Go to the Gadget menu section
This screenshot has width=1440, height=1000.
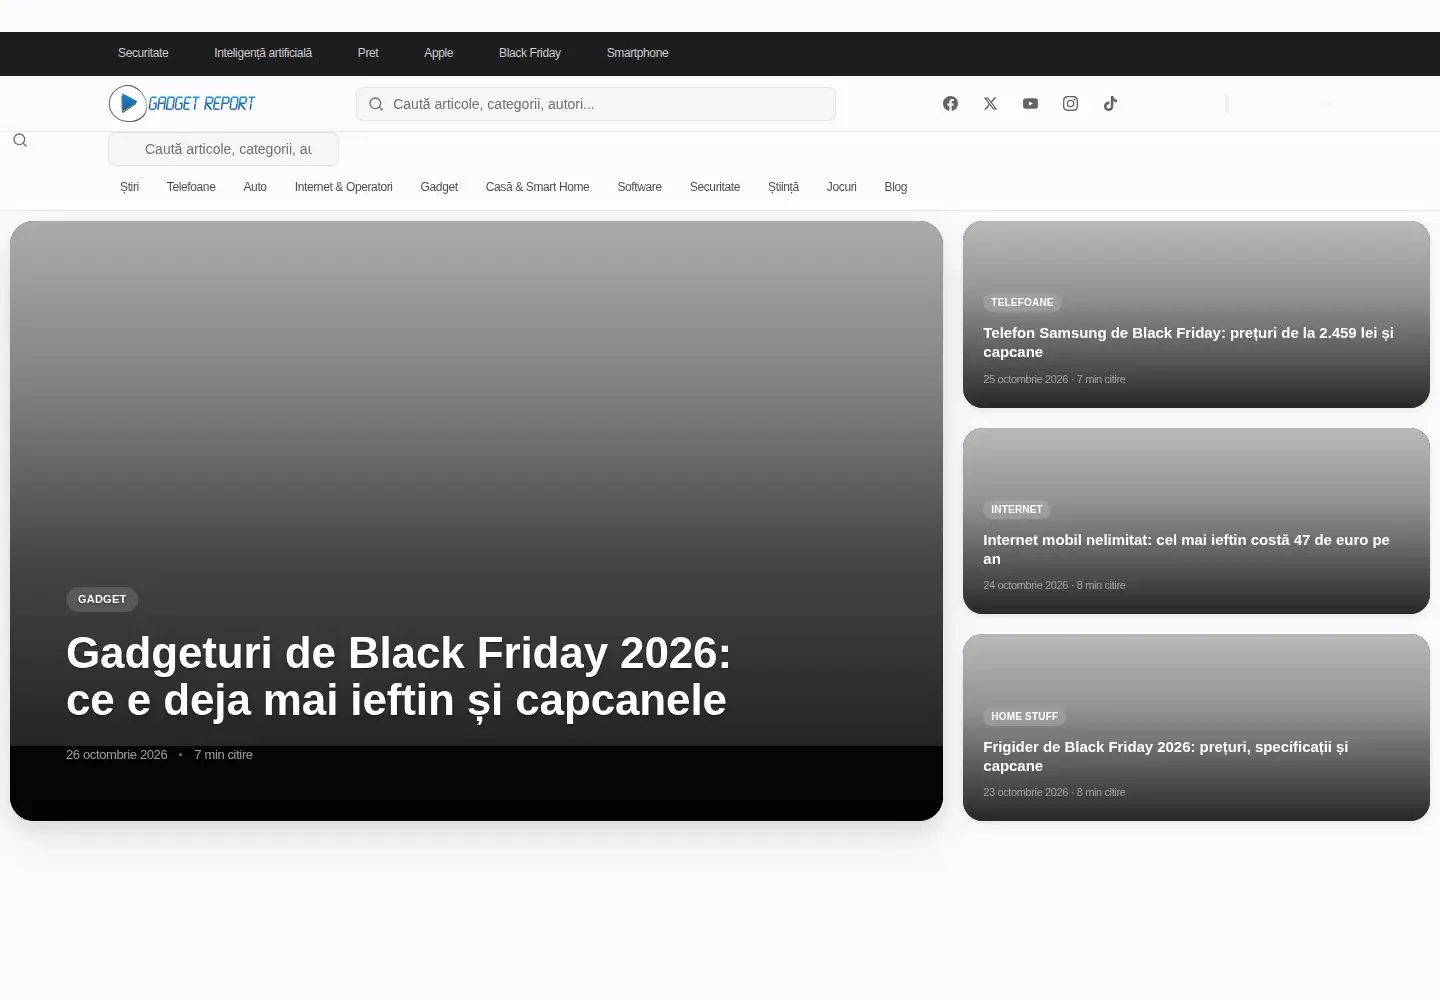(x=439, y=187)
